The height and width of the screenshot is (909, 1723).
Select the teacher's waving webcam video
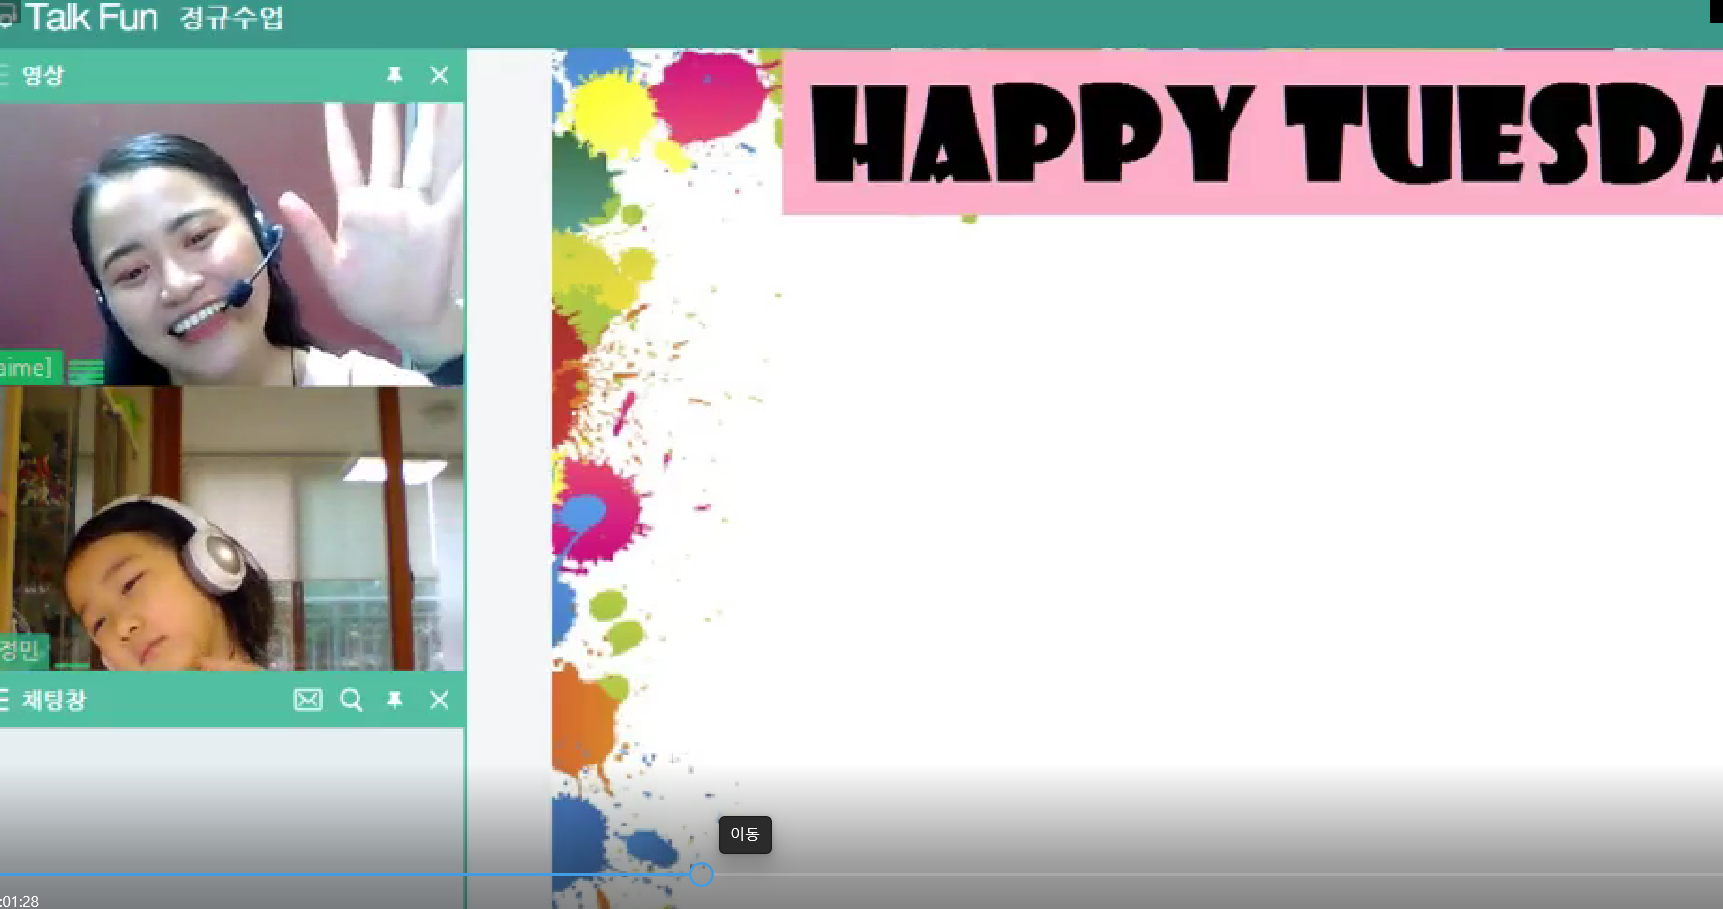(232, 243)
